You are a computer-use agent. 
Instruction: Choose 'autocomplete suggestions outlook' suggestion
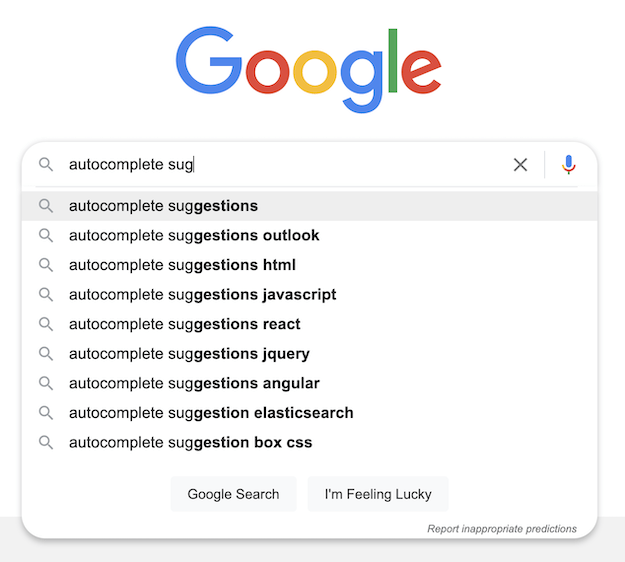194,236
